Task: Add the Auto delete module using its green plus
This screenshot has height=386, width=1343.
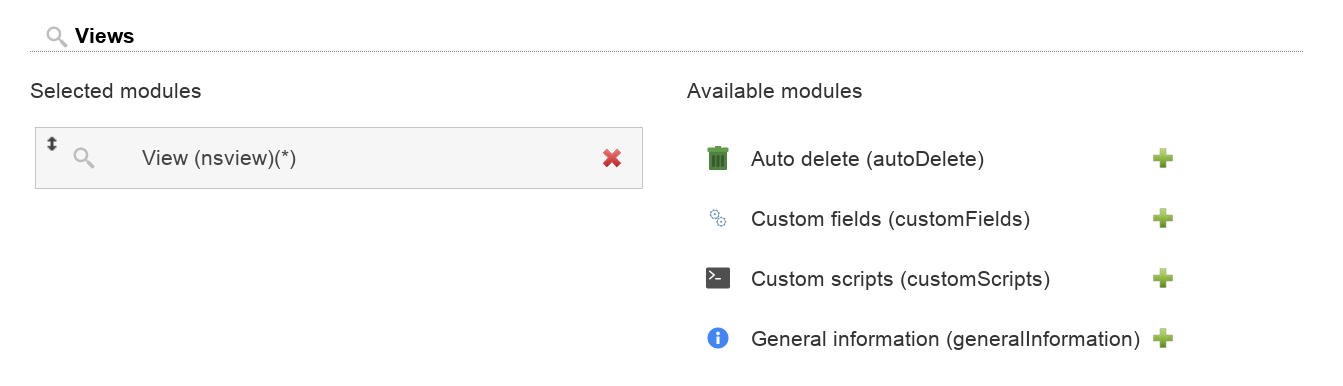Action: click(1162, 158)
